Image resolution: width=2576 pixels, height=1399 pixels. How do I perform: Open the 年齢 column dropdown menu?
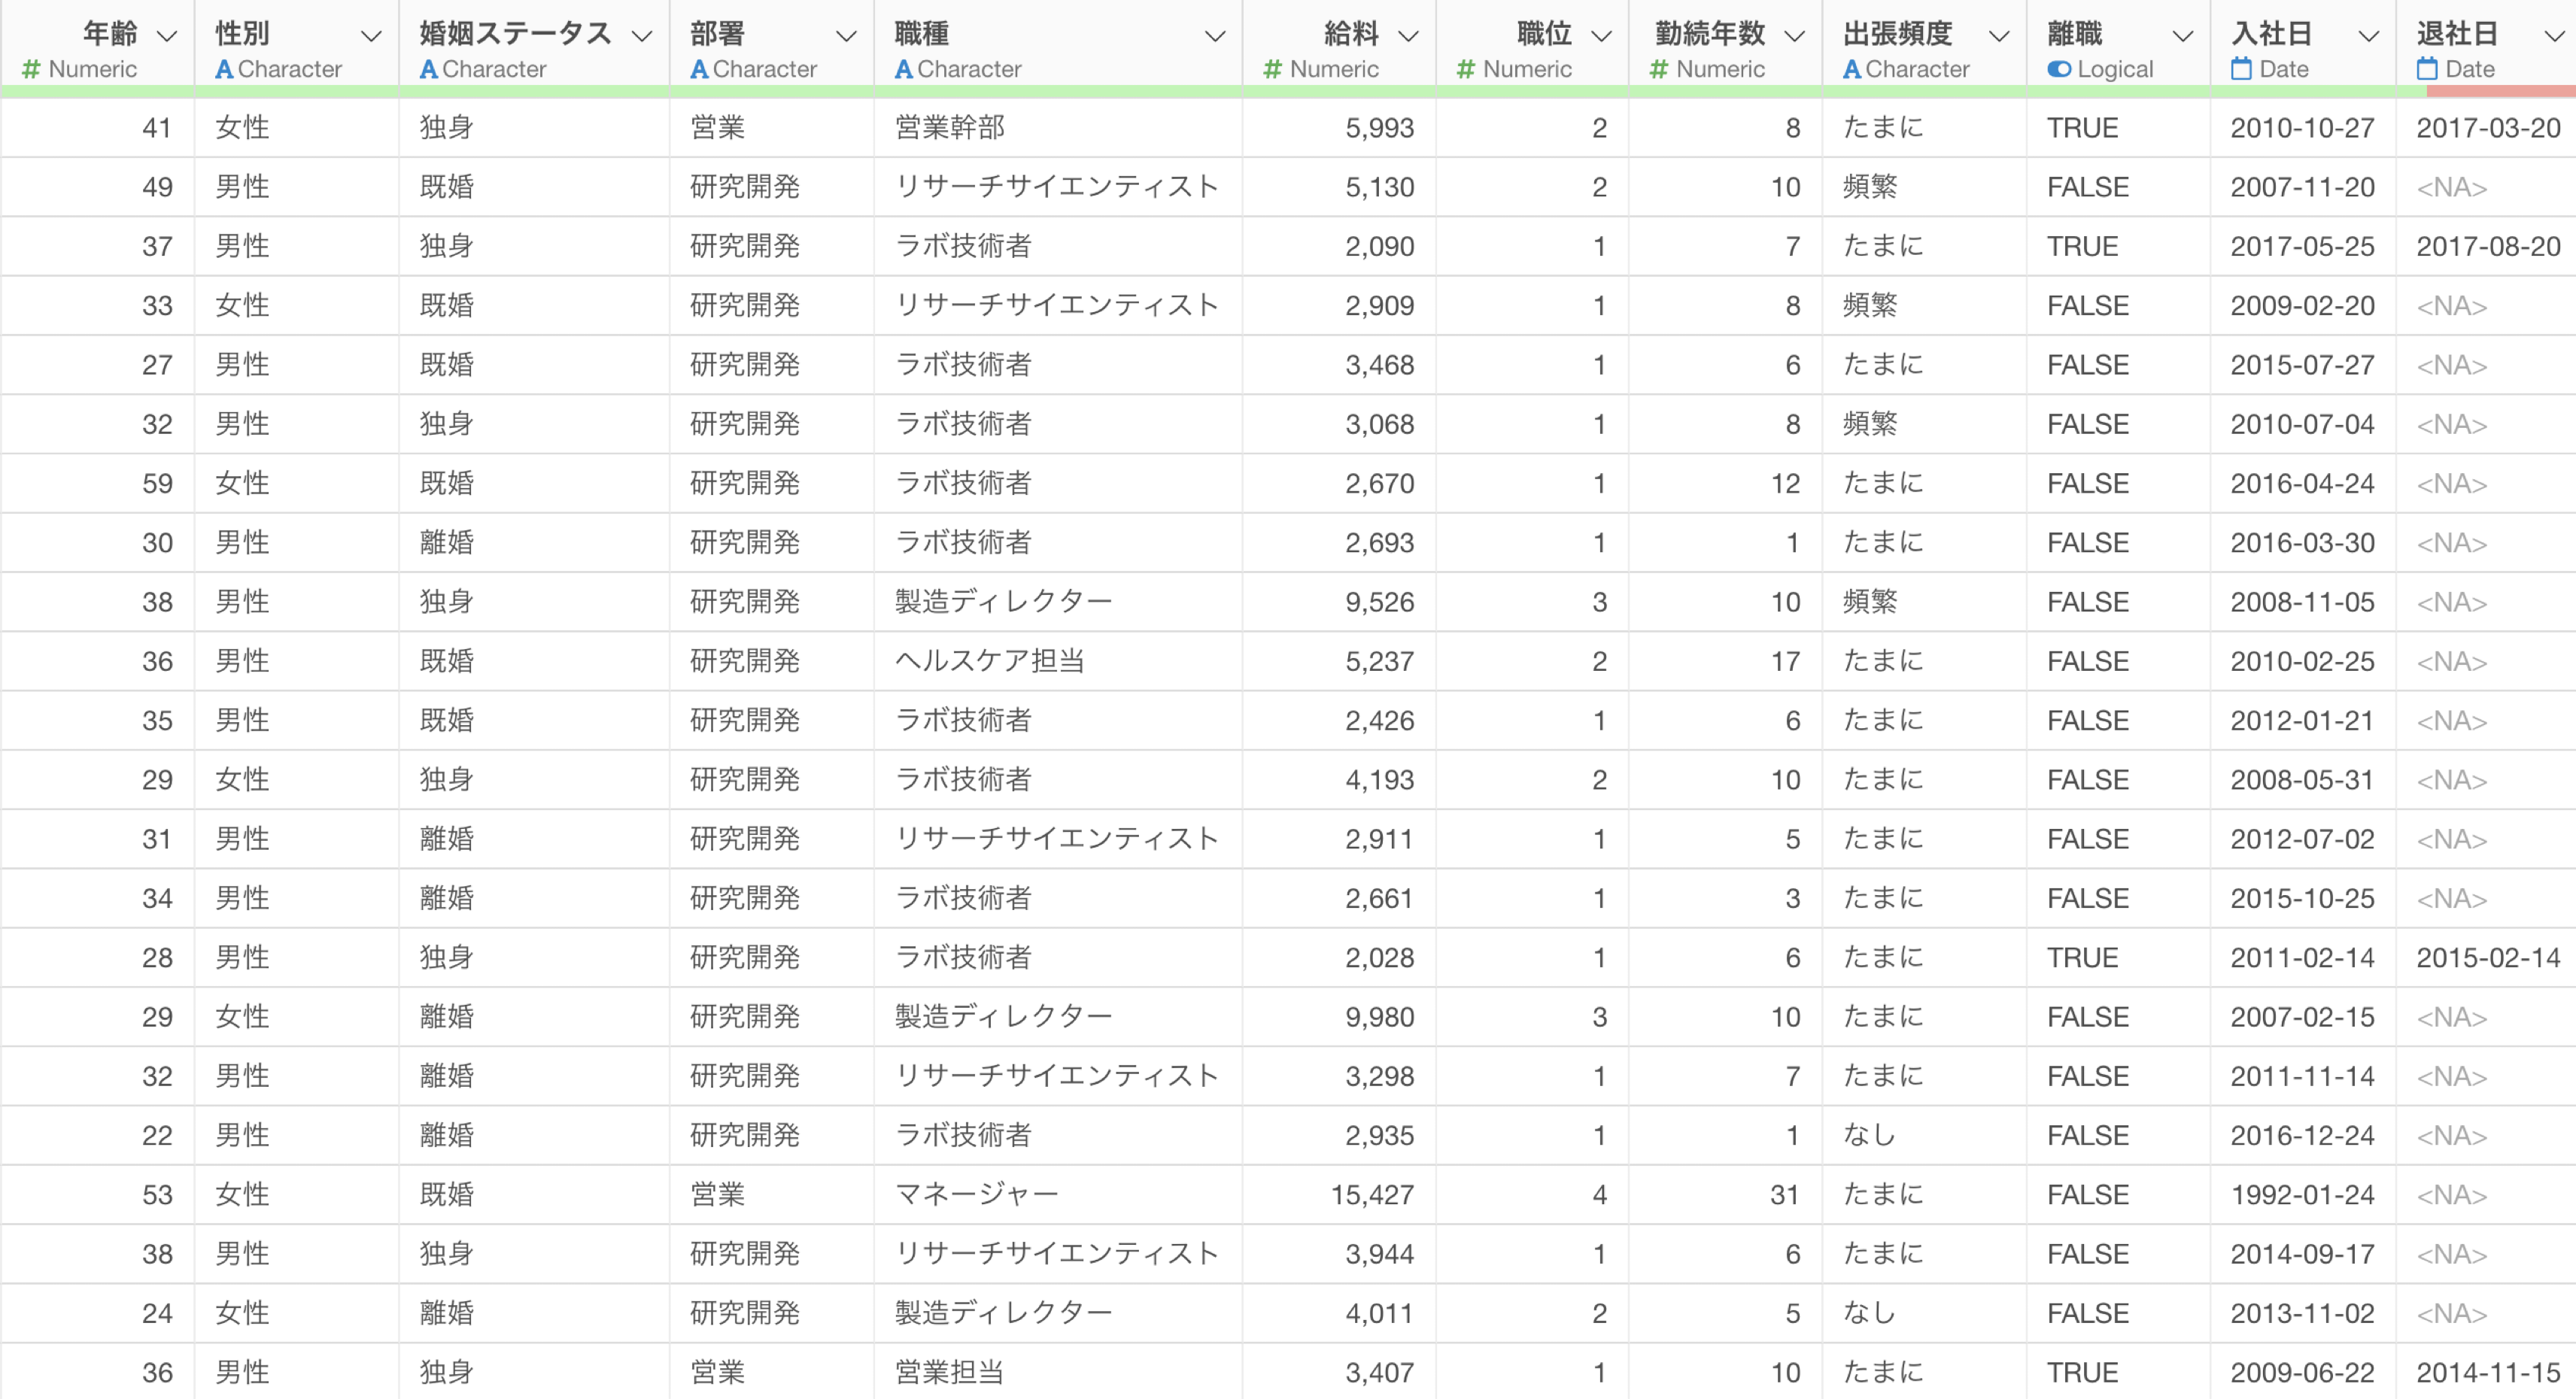click(167, 36)
